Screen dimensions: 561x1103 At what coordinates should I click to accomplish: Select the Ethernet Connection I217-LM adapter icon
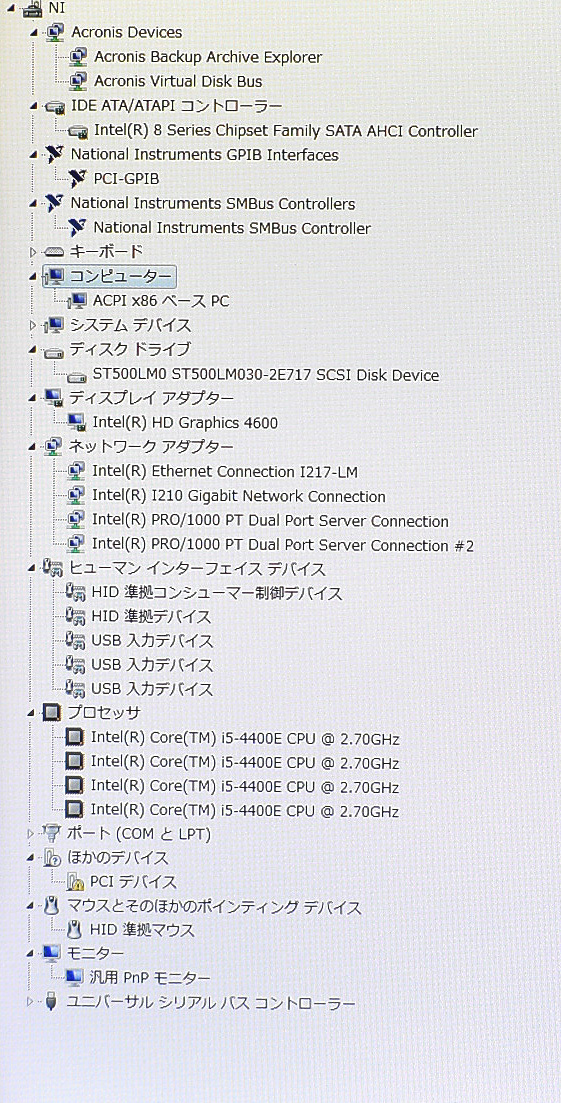click(77, 471)
